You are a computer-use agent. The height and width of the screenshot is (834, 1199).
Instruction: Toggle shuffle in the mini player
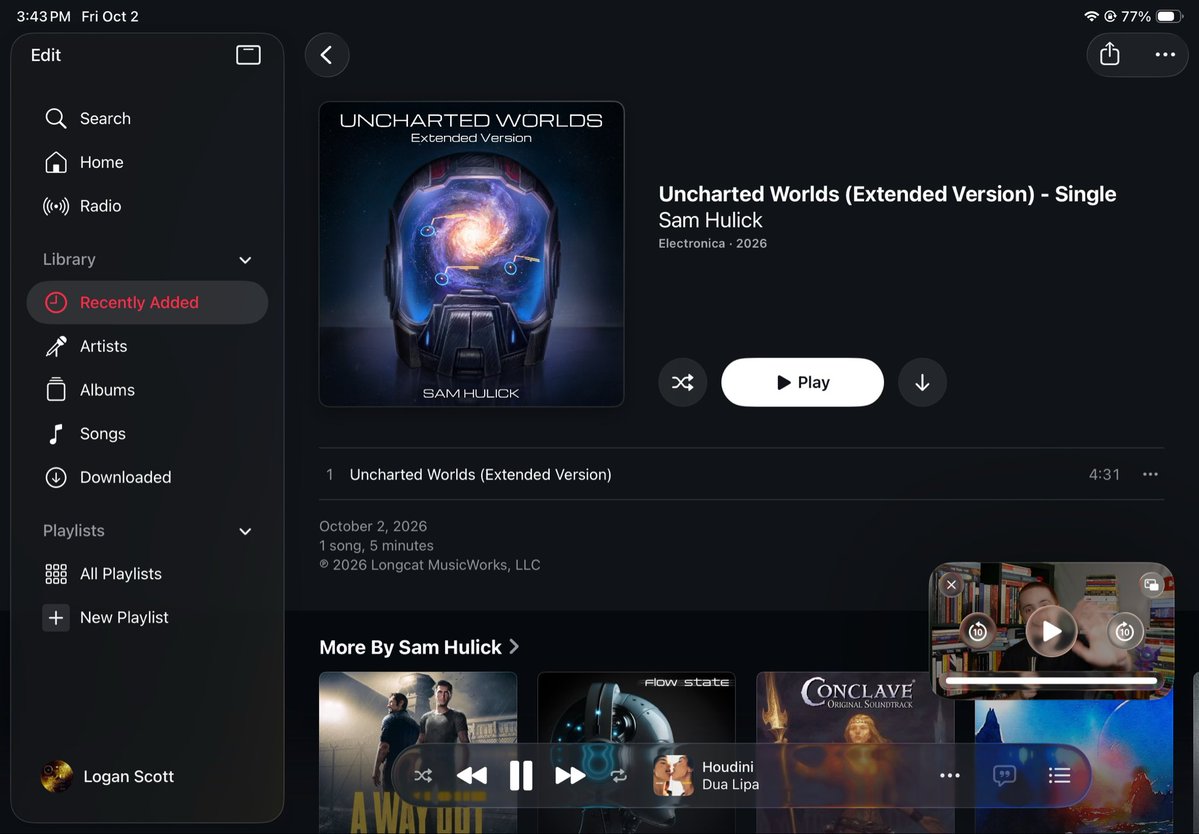click(x=423, y=776)
